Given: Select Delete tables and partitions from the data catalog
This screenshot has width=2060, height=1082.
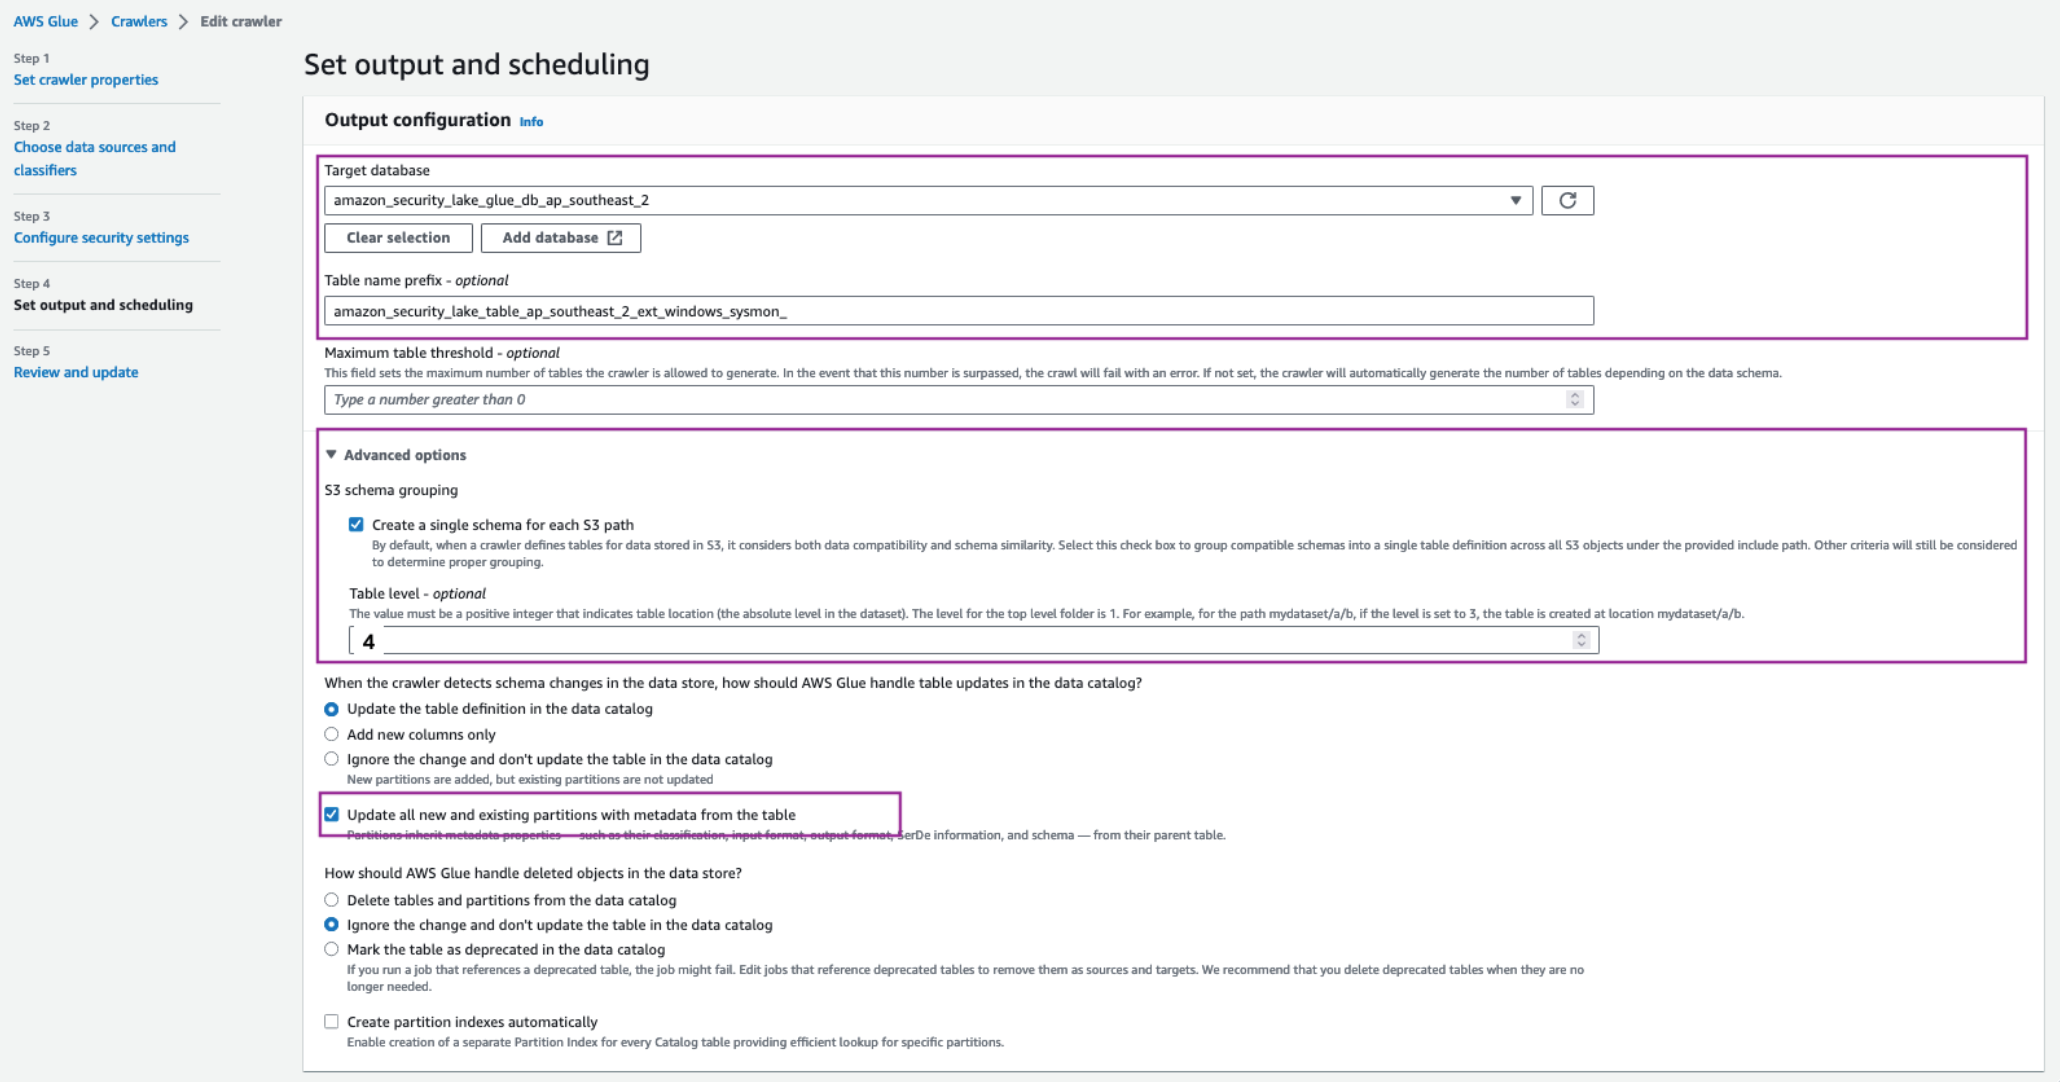Looking at the screenshot, I should coord(331,899).
